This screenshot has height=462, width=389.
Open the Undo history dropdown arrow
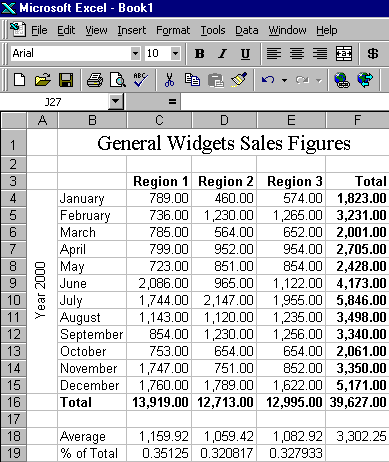click(x=284, y=80)
